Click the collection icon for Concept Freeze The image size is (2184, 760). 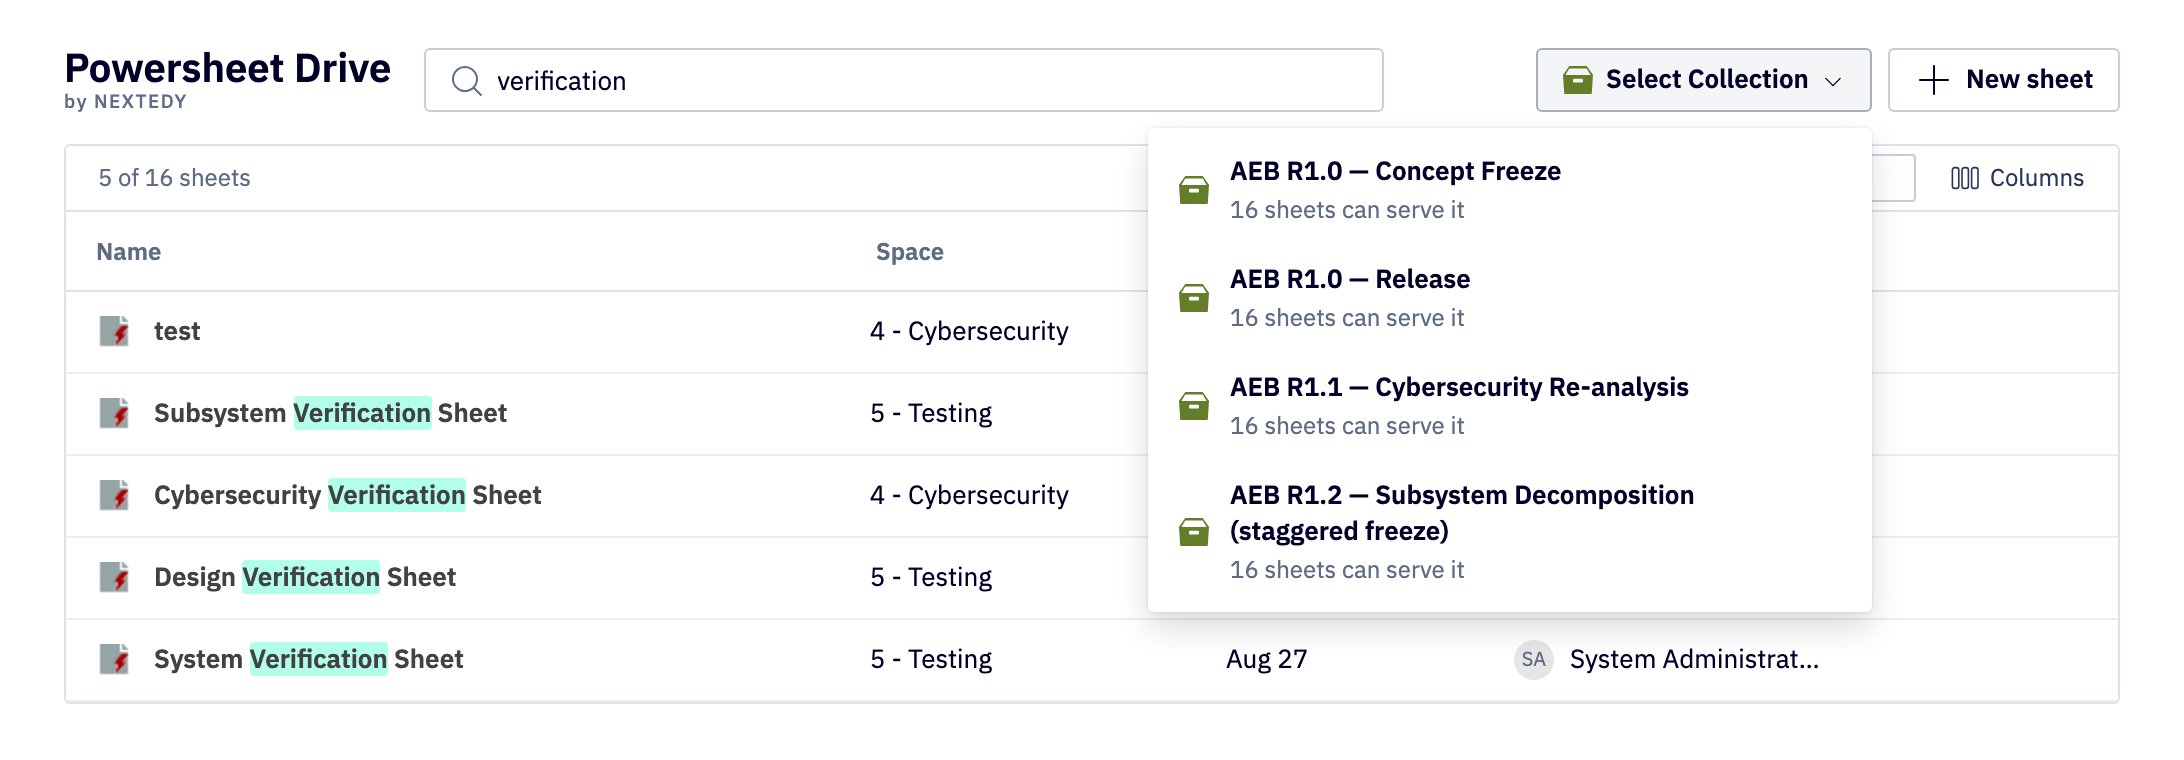click(x=1194, y=190)
